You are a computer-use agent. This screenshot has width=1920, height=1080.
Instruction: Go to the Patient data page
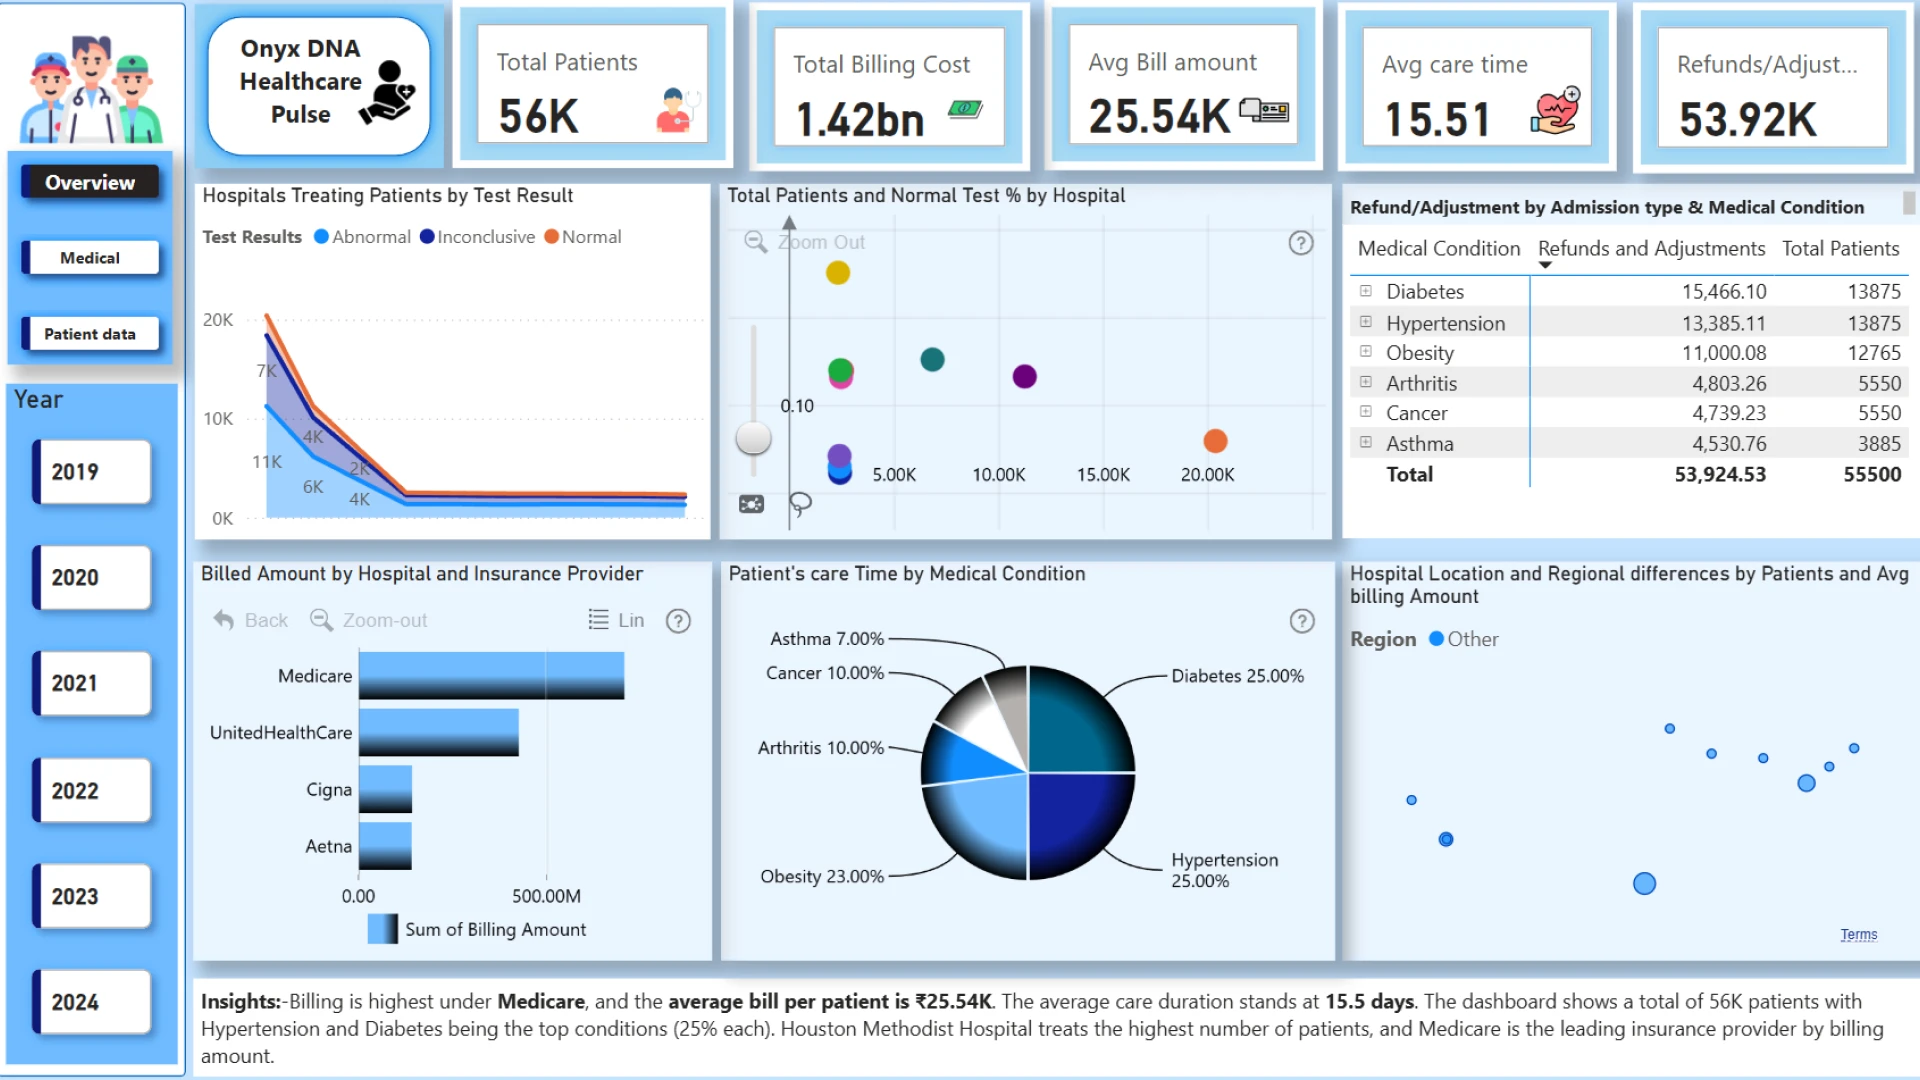[90, 334]
